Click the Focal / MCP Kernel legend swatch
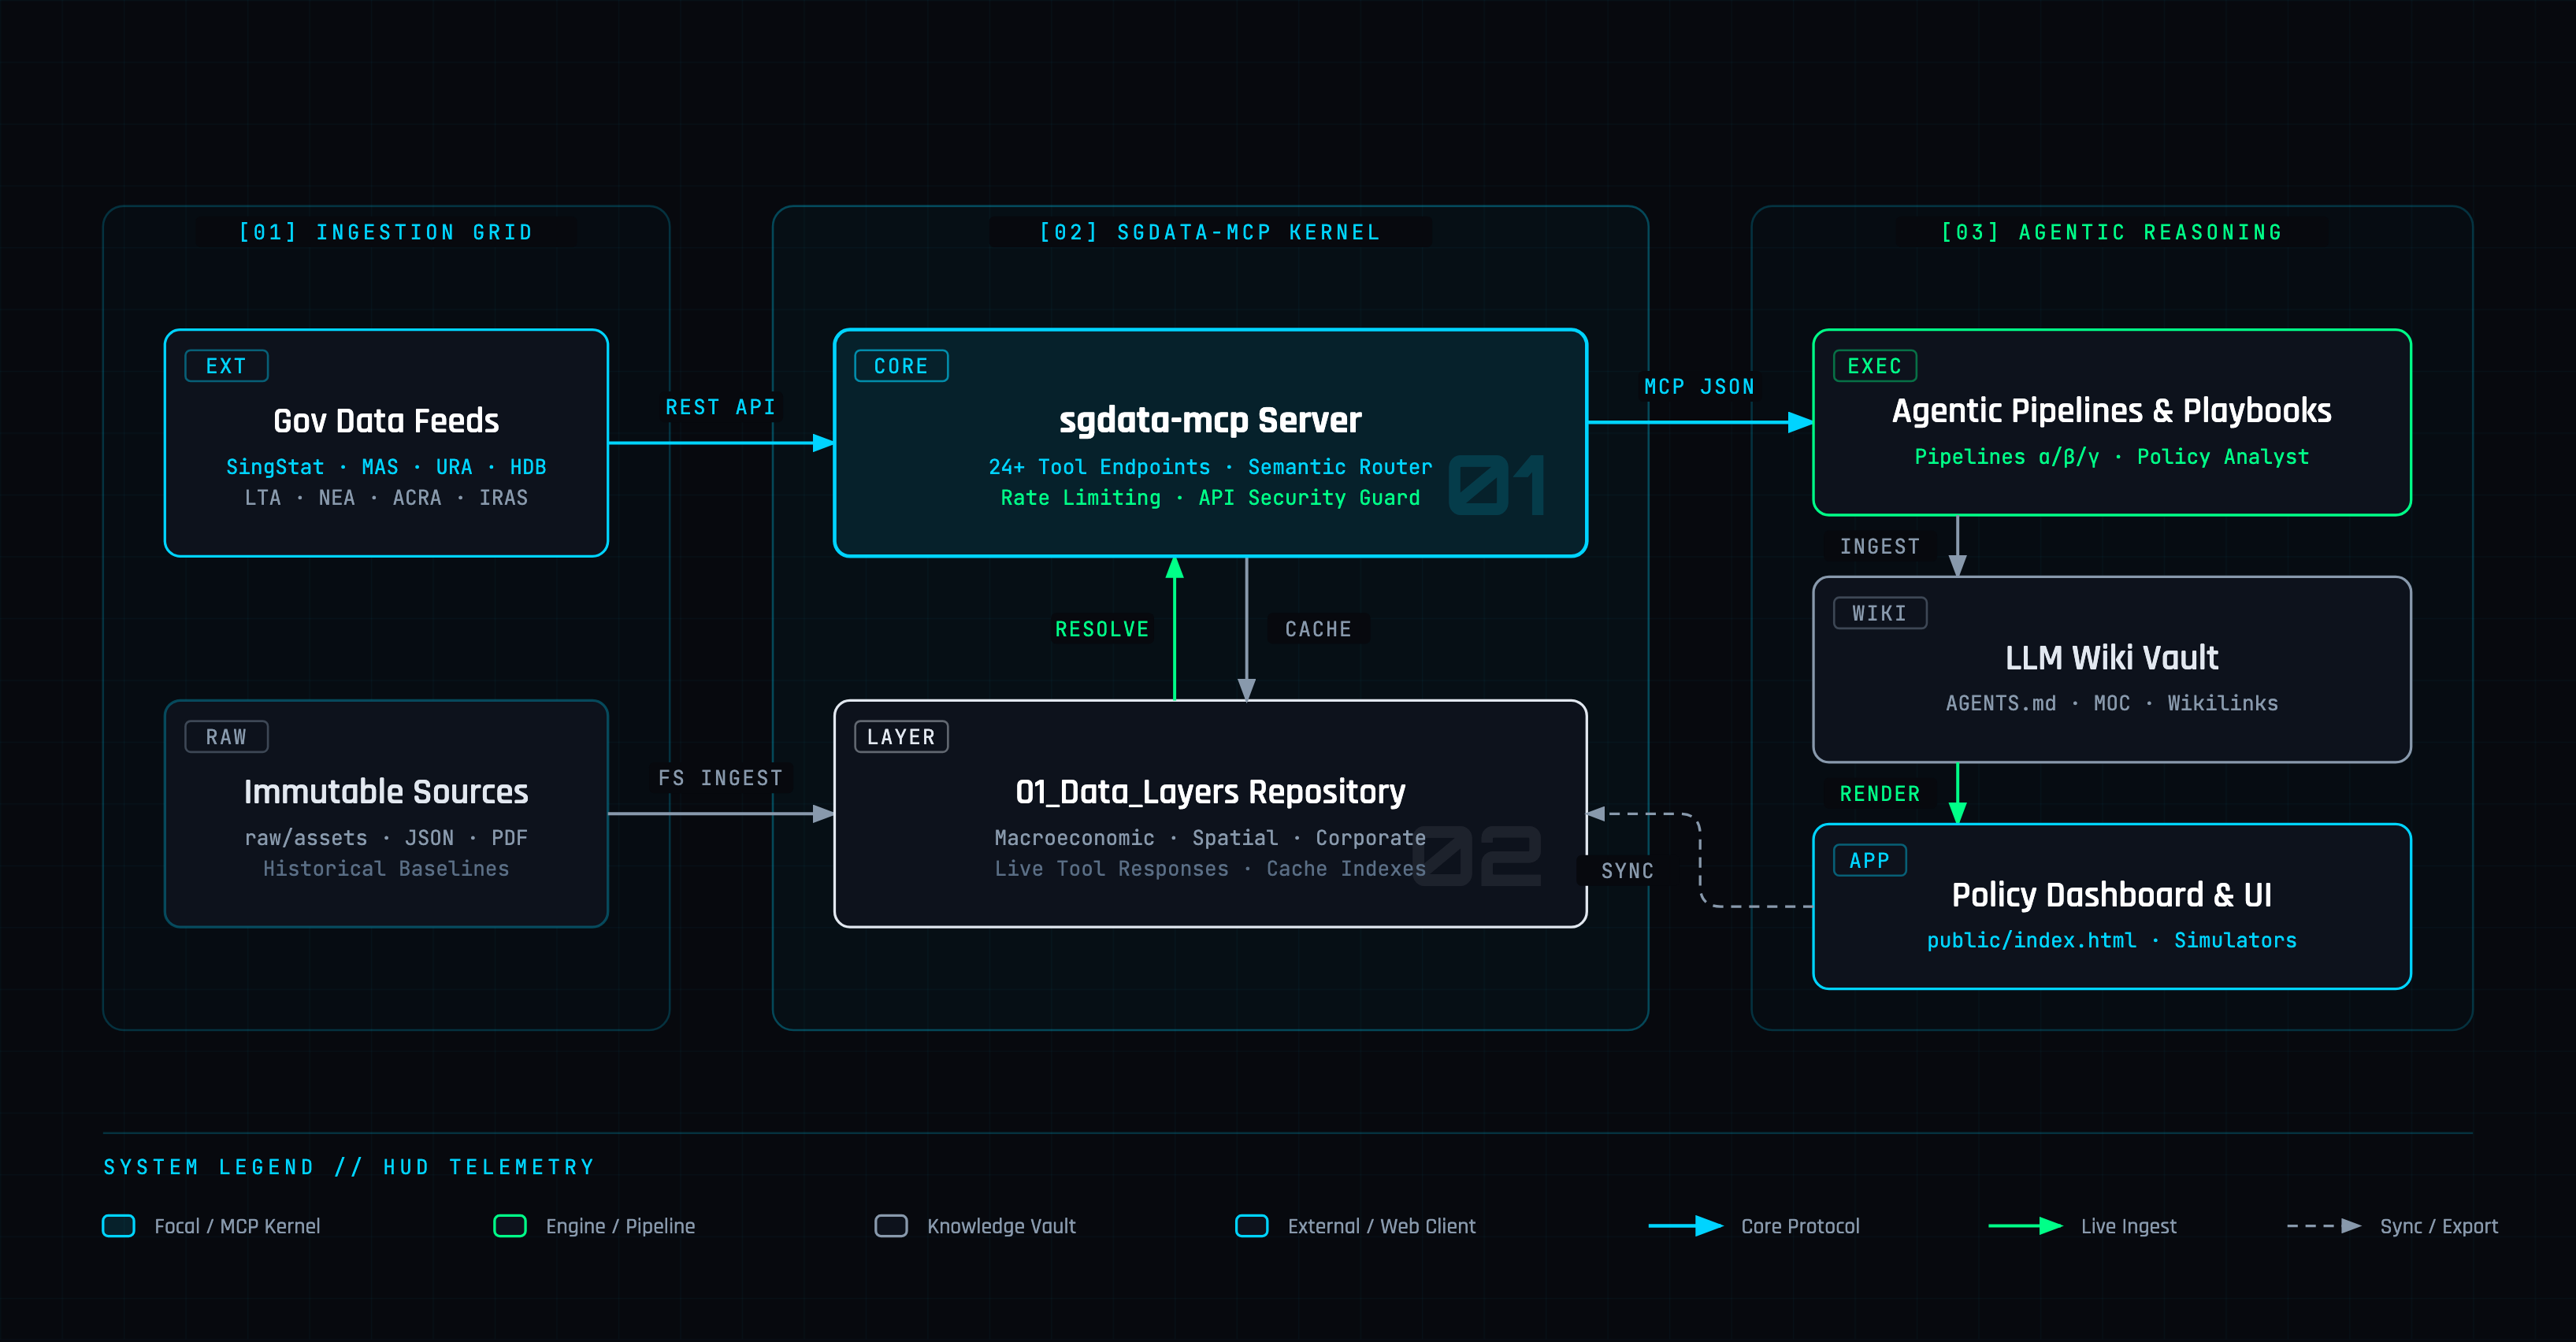 point(119,1226)
